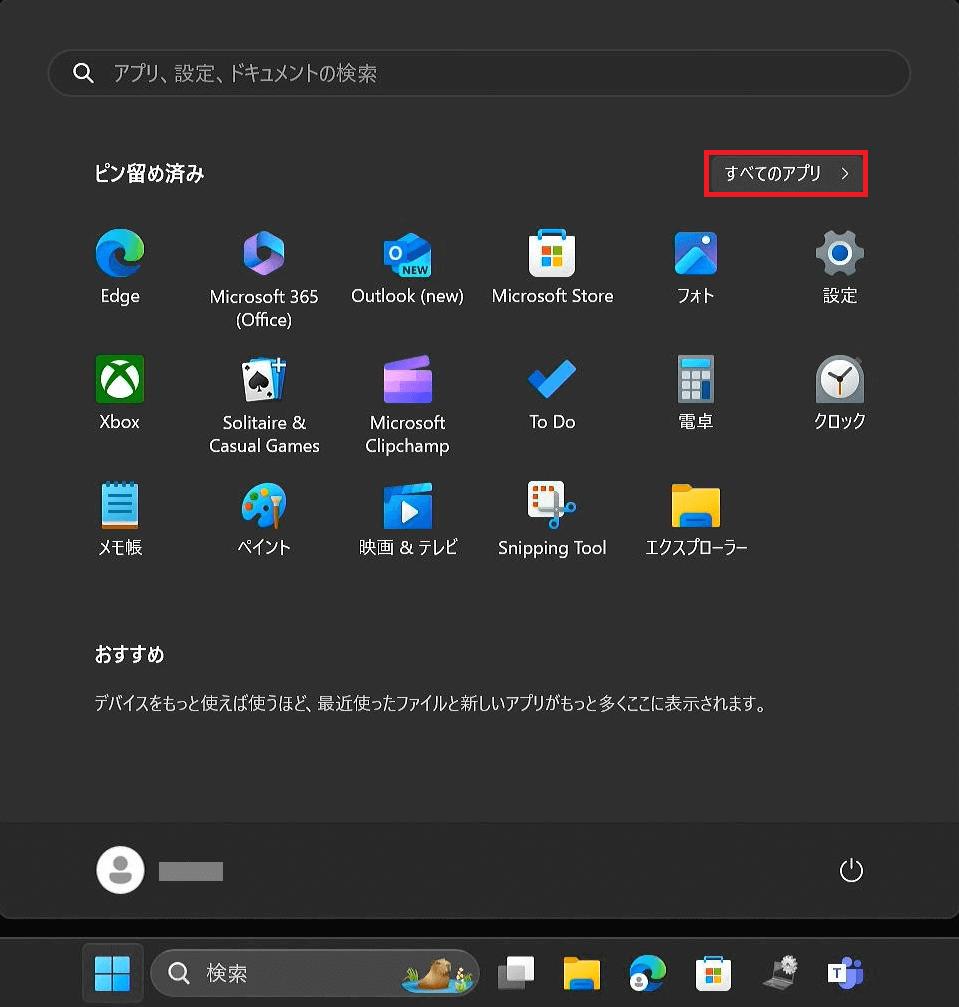Screen dimensions: 959x1007
Task: Open File Explorer from the taskbar
Action: pos(581,974)
